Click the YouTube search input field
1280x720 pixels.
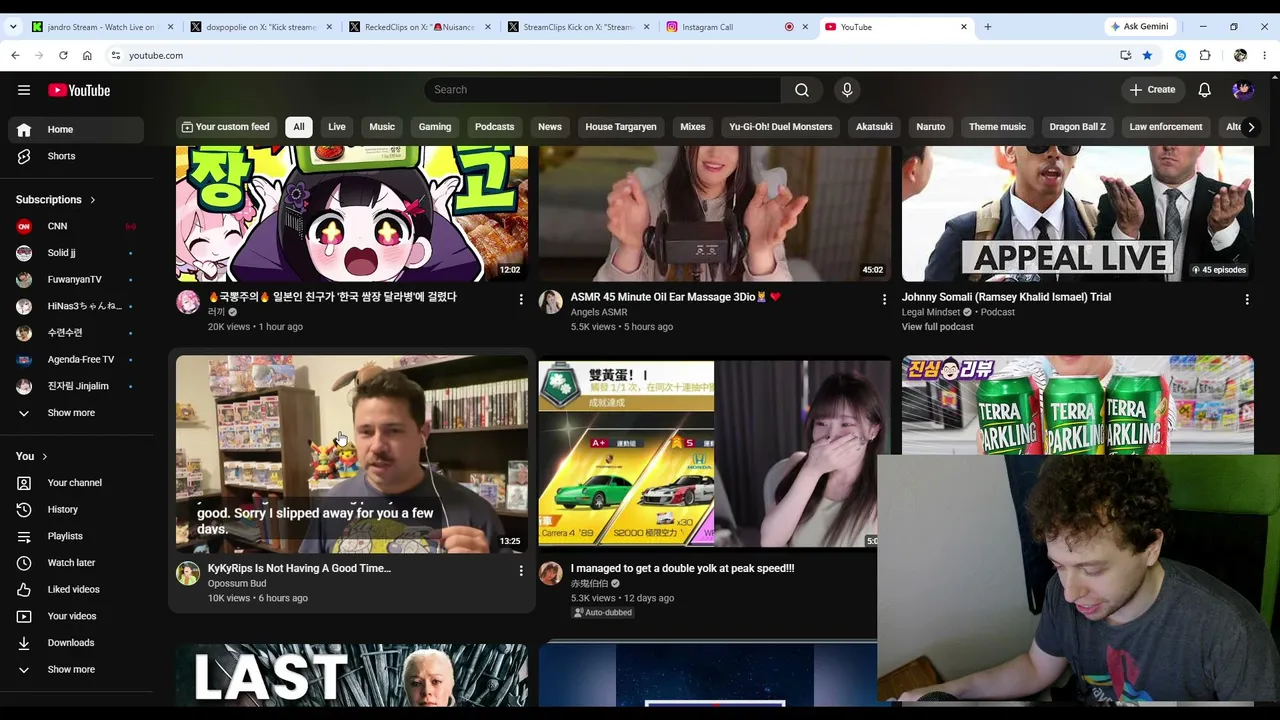click(603, 90)
